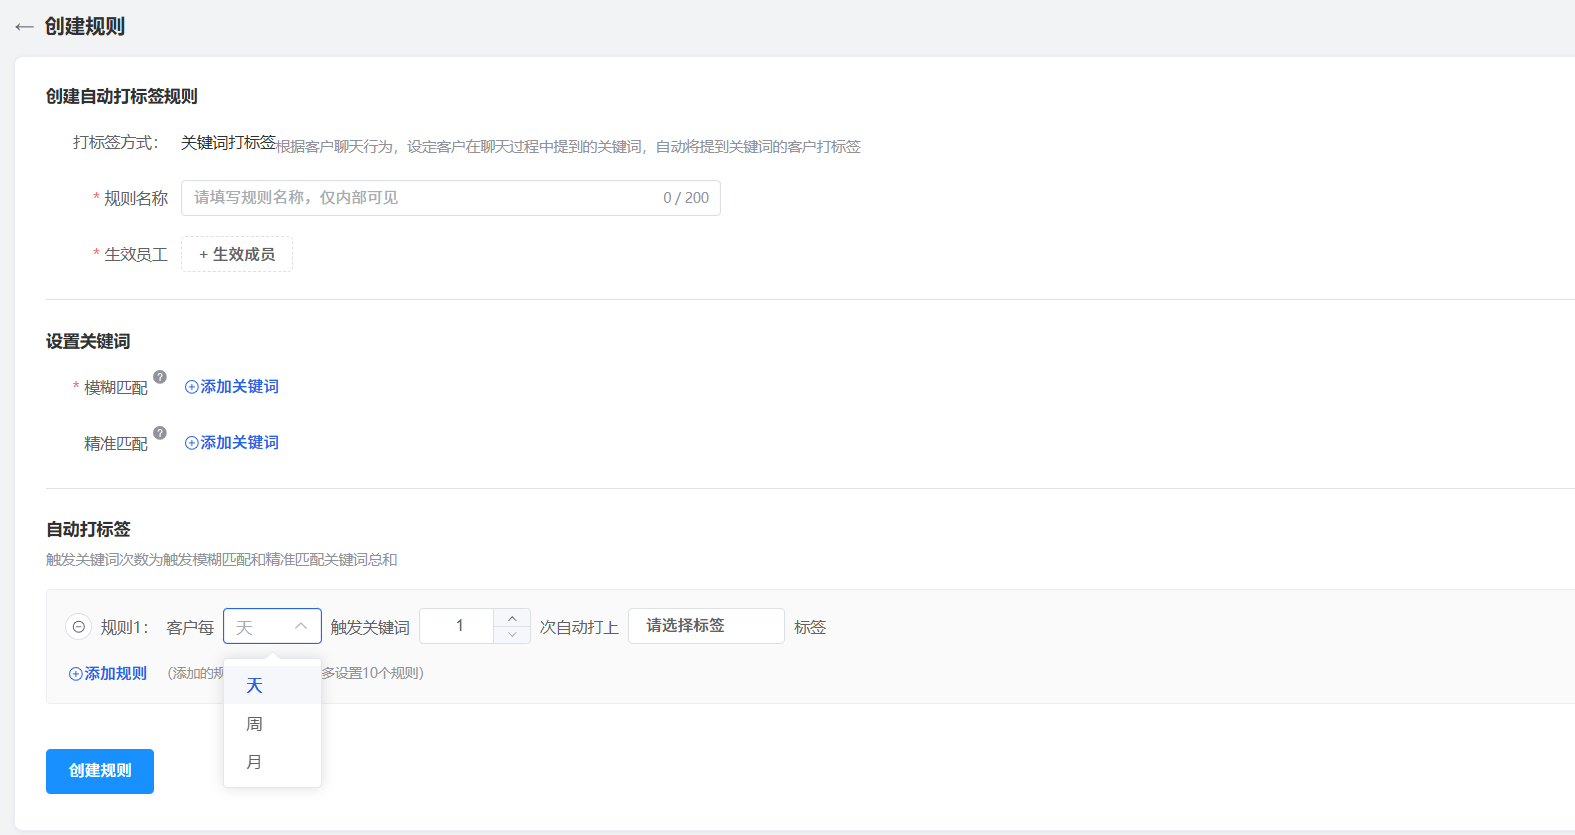Click the 创建自动打标签规则 heading
The image size is (1575, 835).
pyautogui.click(x=122, y=97)
